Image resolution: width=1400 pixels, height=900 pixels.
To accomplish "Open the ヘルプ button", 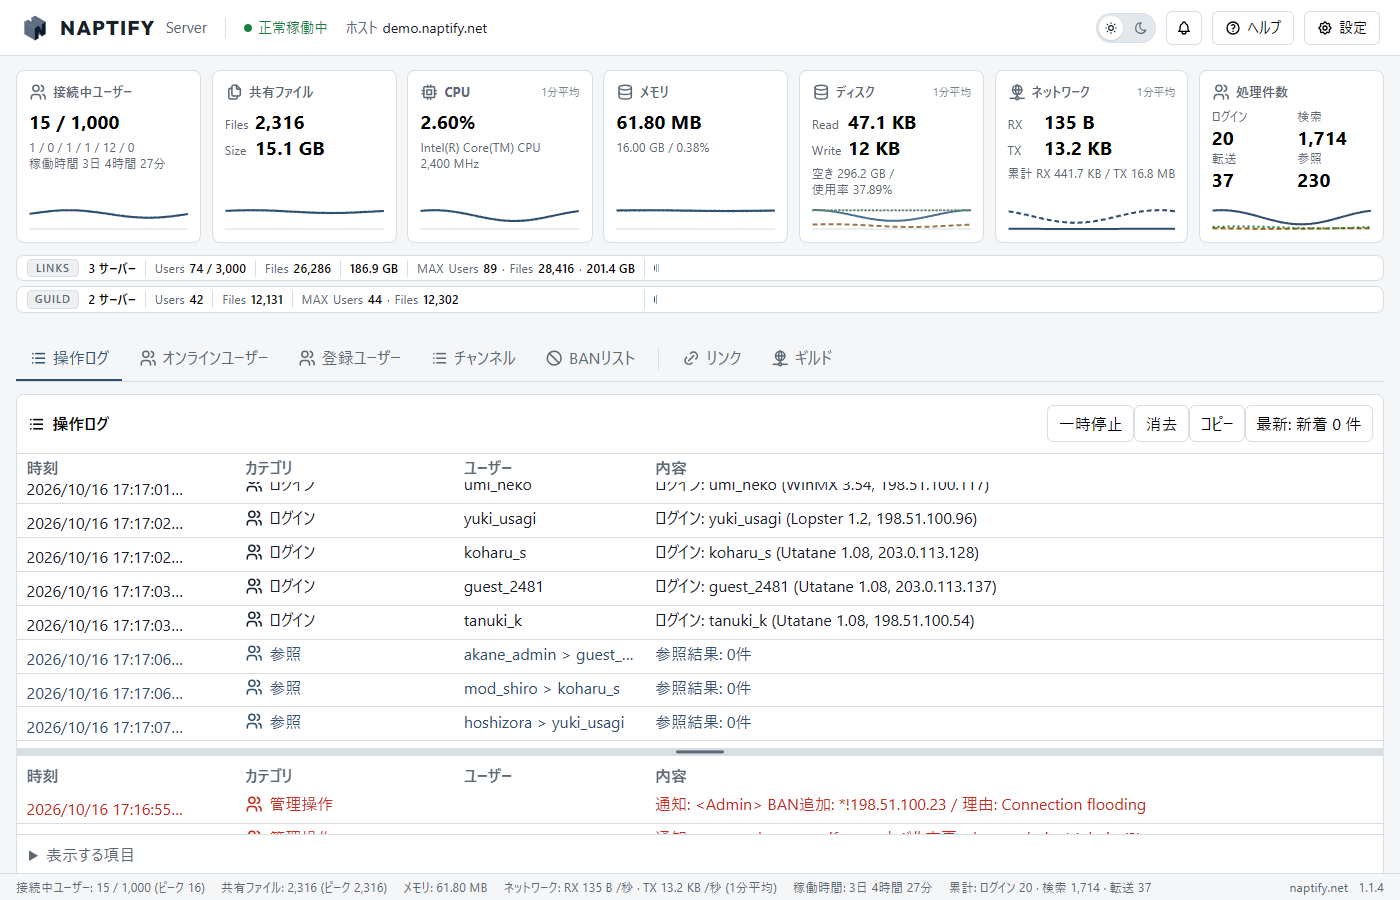I will (1253, 28).
